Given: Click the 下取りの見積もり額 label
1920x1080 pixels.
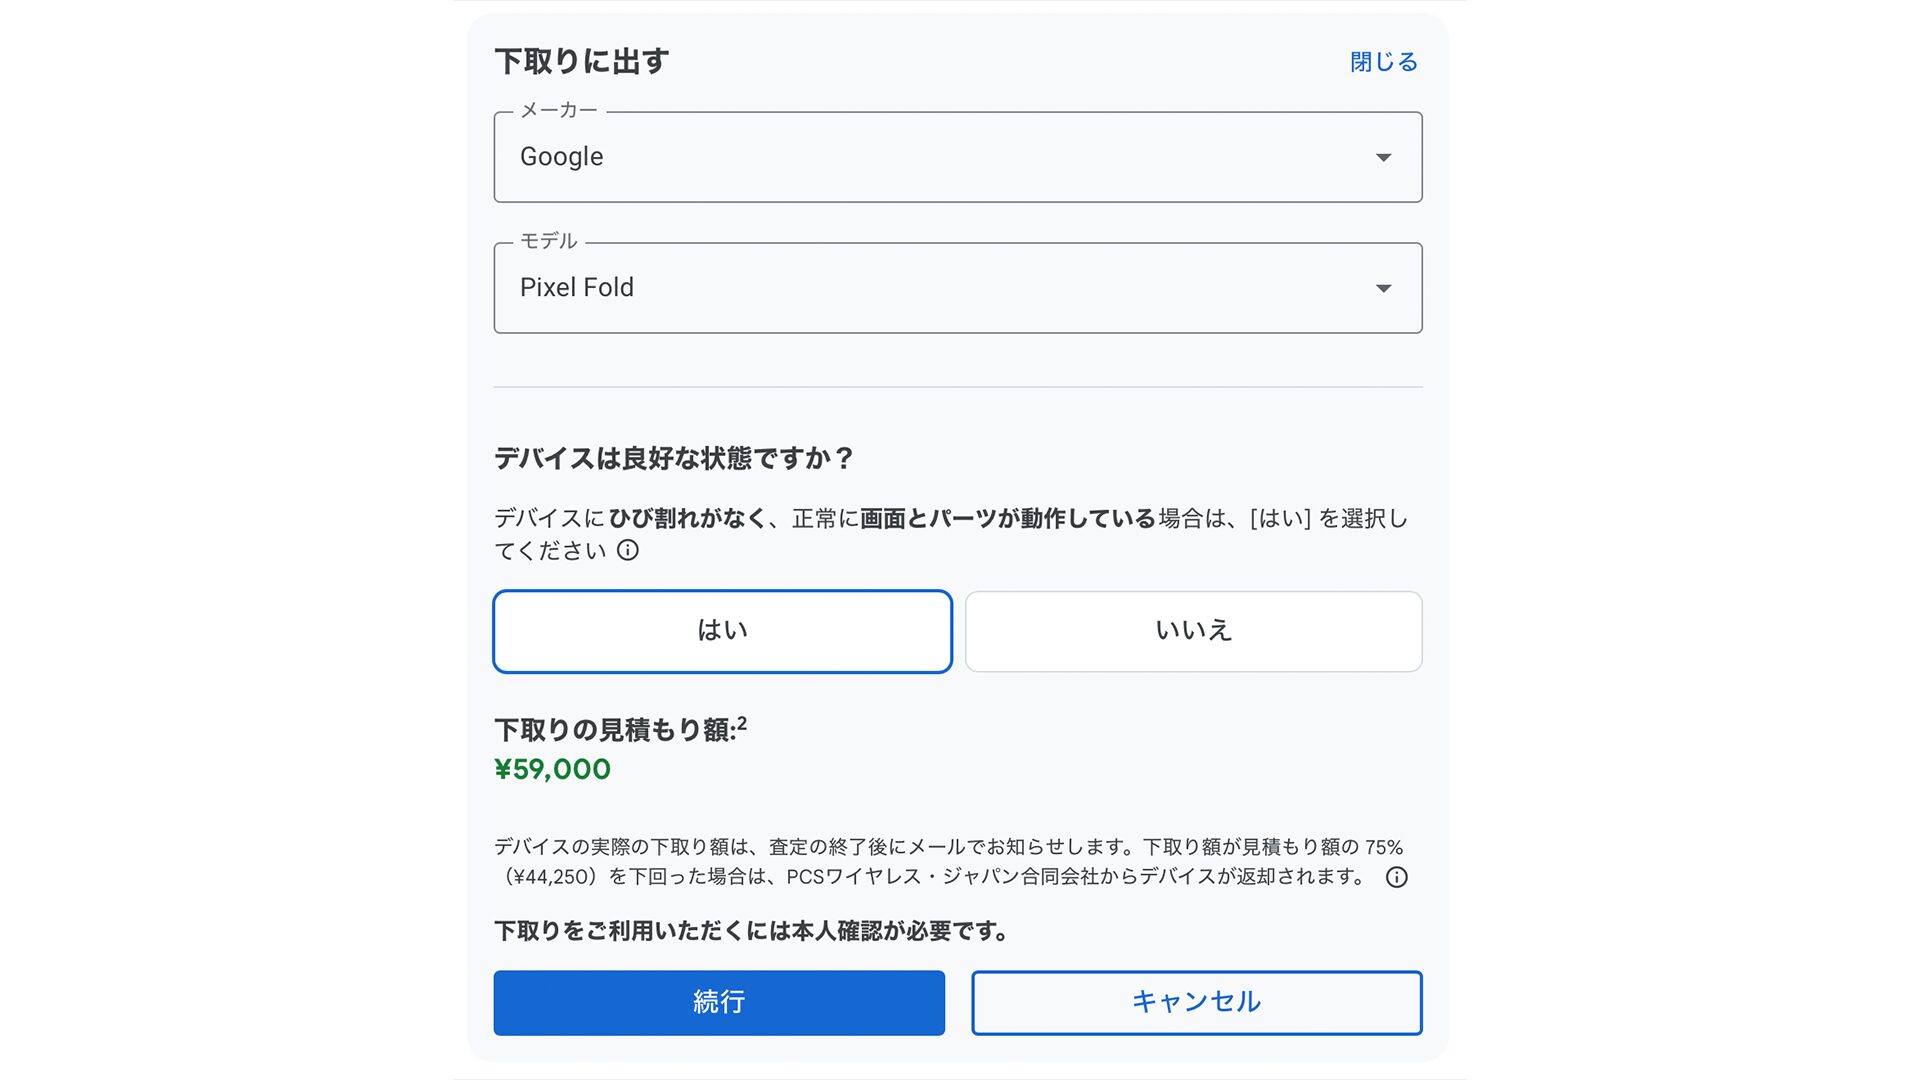Looking at the screenshot, I should click(x=614, y=730).
